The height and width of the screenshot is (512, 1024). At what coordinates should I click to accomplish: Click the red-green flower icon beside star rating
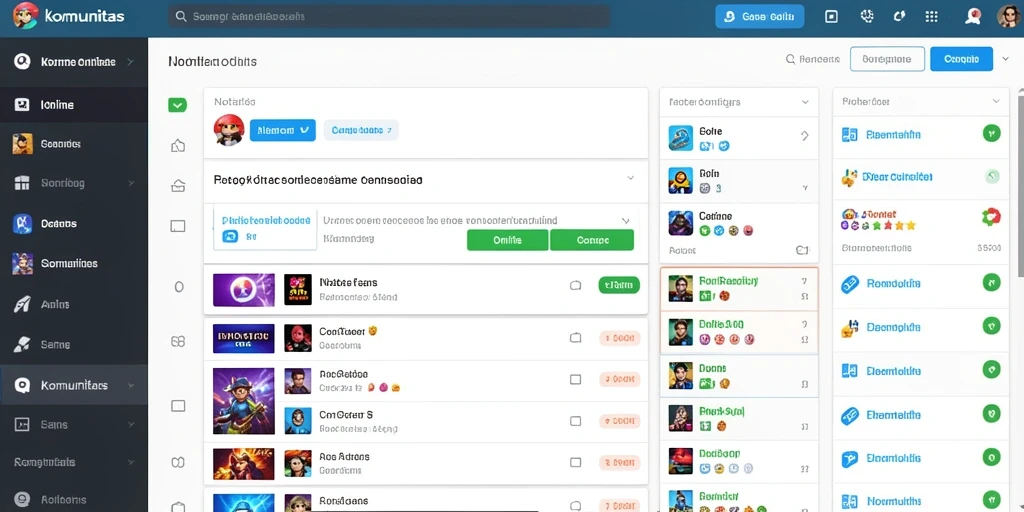991,217
